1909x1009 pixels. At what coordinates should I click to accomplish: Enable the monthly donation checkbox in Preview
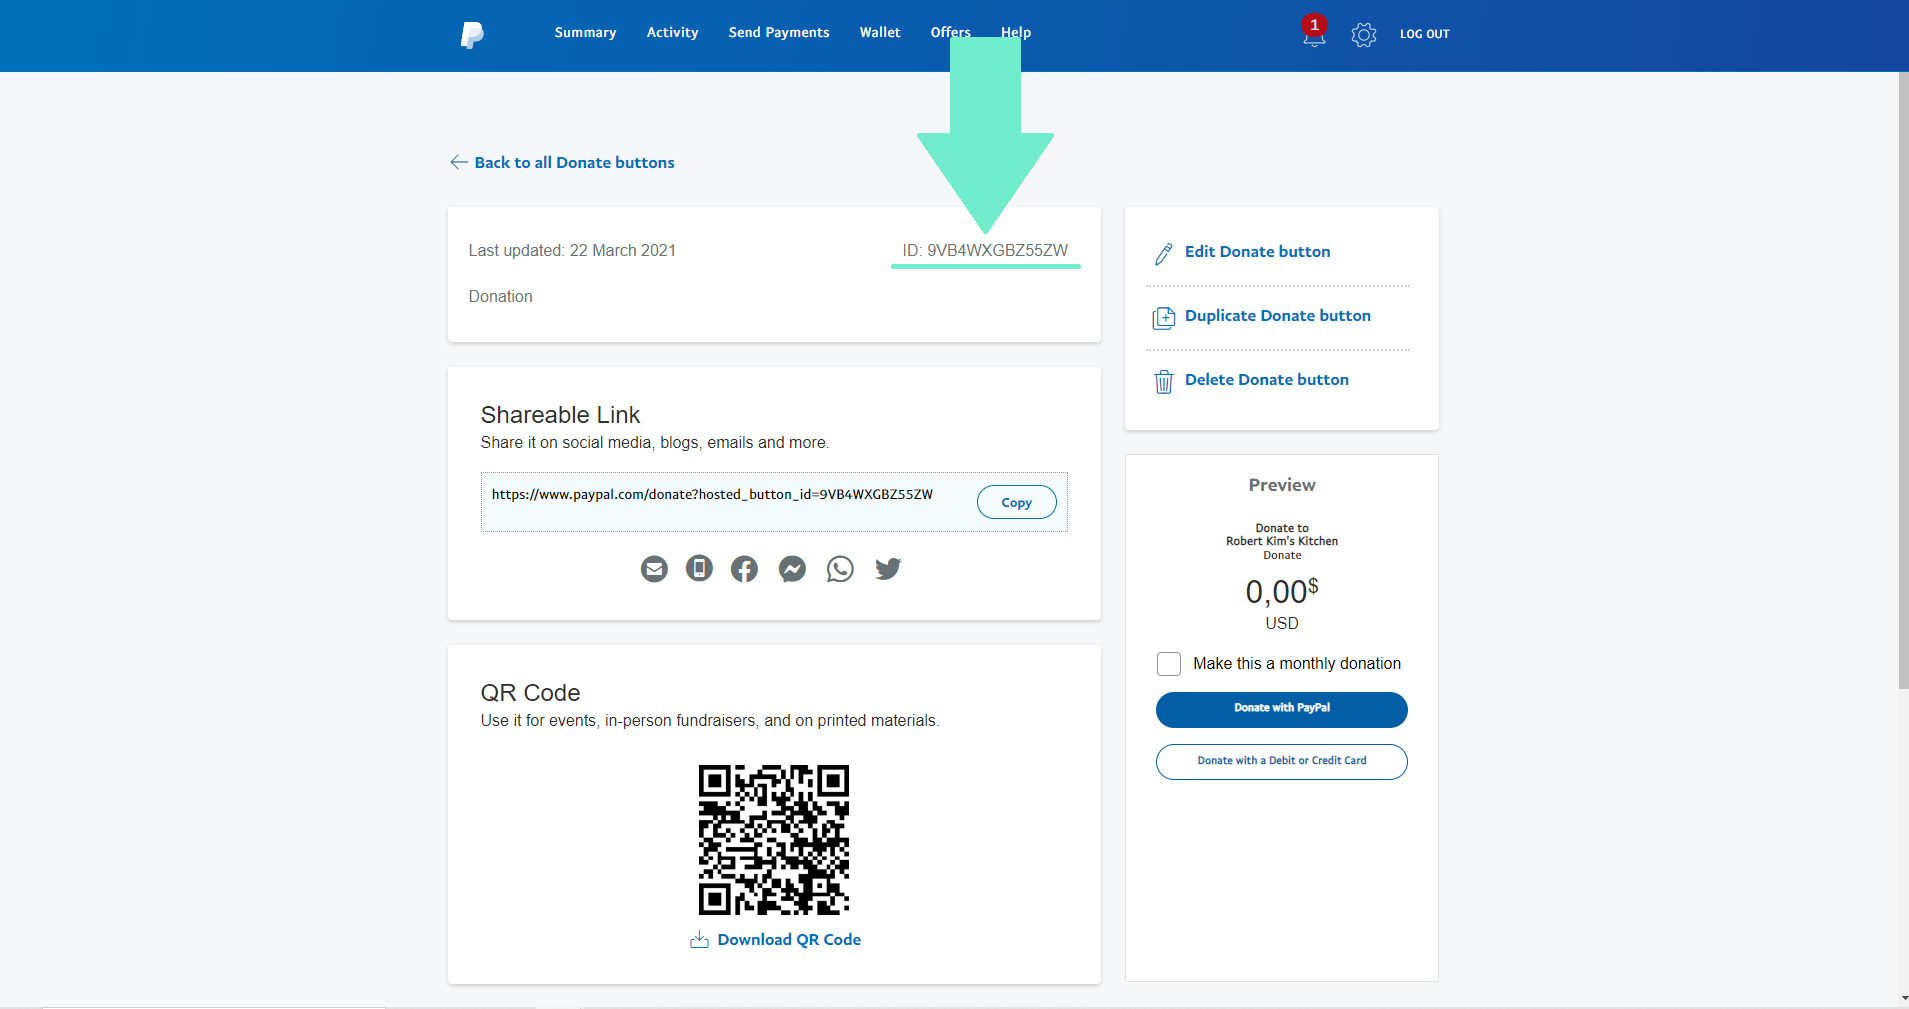1168,663
